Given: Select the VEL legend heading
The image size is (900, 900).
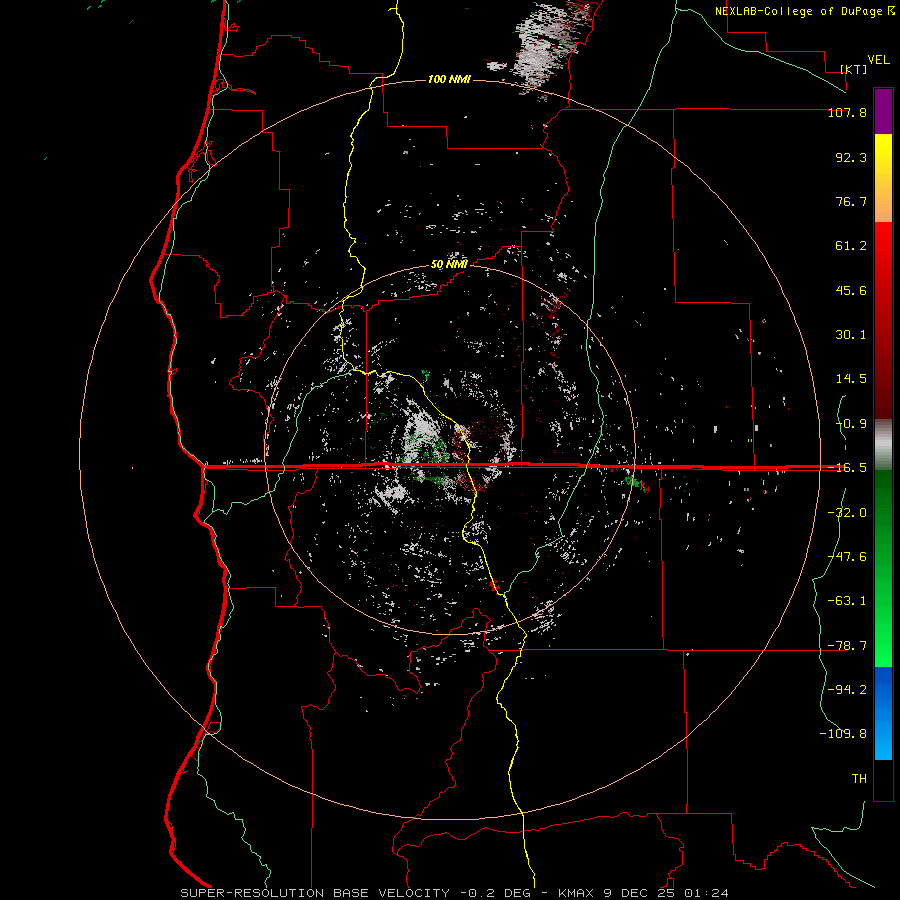Looking at the screenshot, I should point(878,60).
